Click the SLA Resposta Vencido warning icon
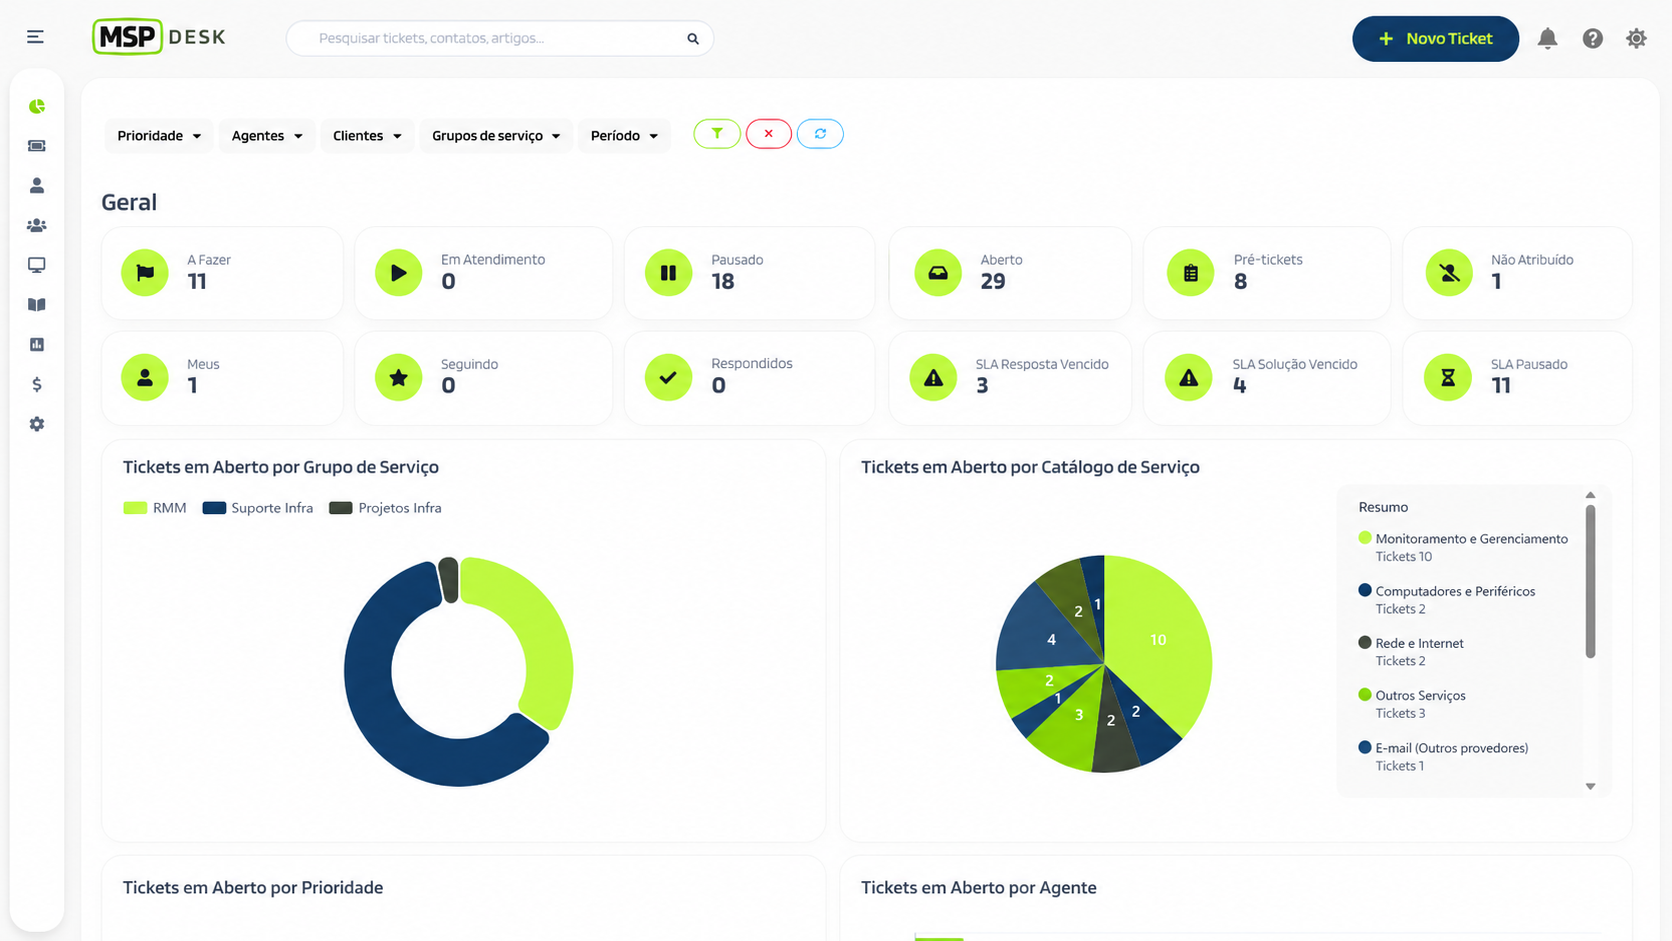This screenshot has width=1672, height=941. 933,378
